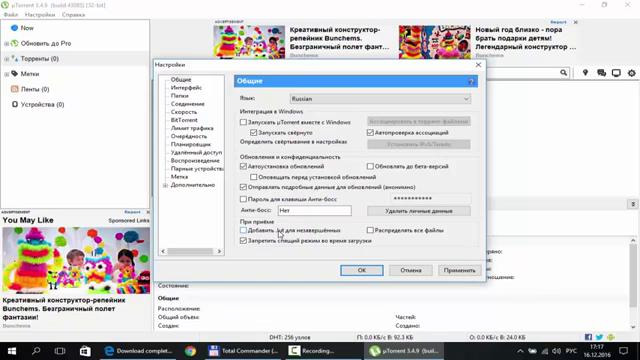Select Интерфейс in settings tree
The image size is (640, 360).
(x=186, y=88)
